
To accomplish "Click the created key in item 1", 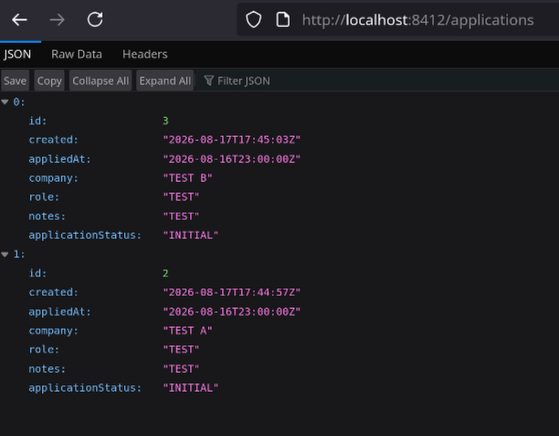I will (53, 292).
